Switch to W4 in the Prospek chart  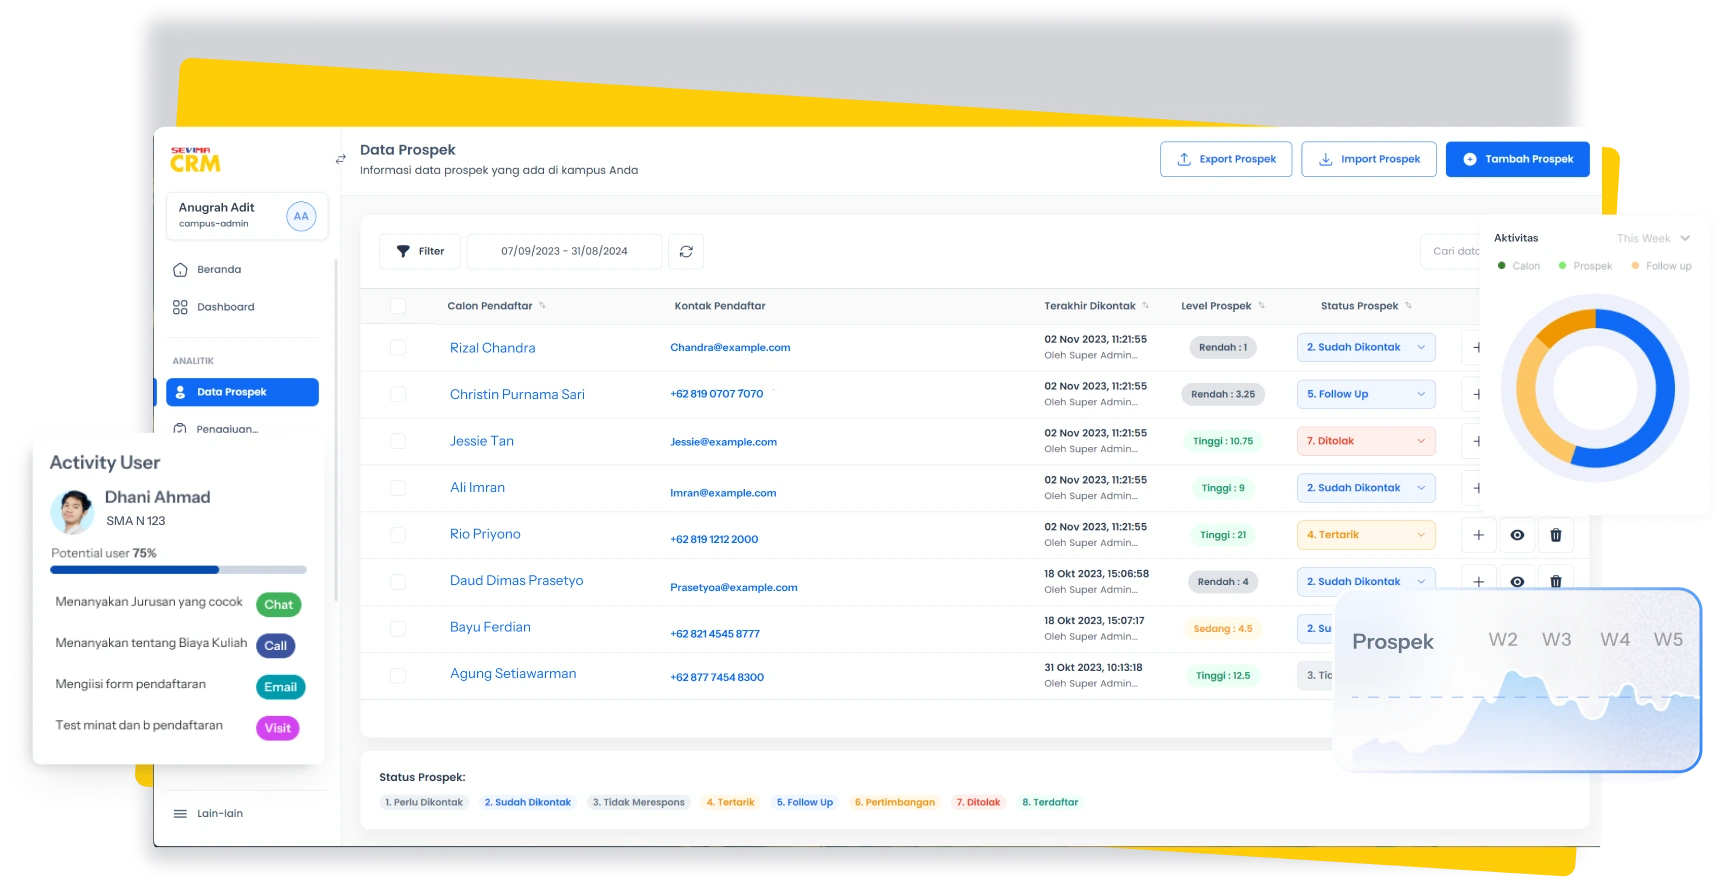point(1615,640)
